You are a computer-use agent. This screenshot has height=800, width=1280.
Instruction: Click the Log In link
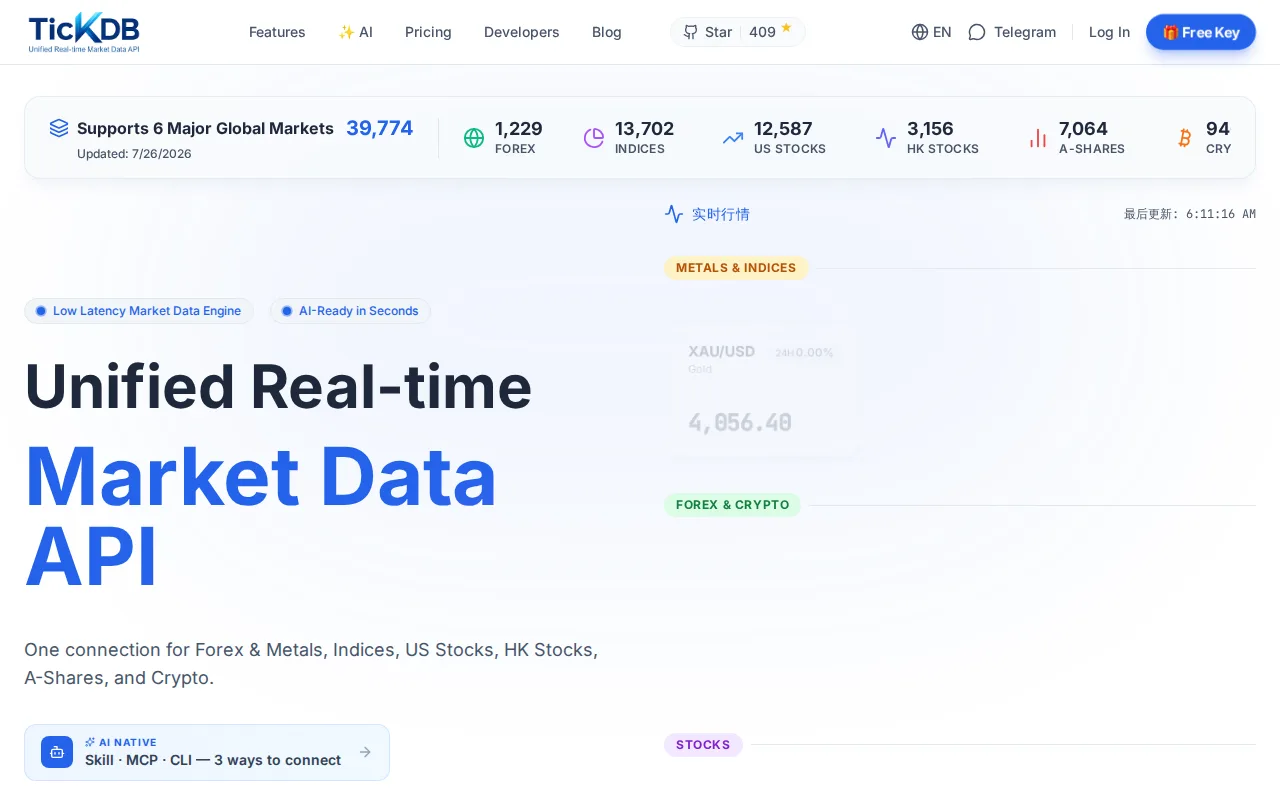[x=1110, y=32]
